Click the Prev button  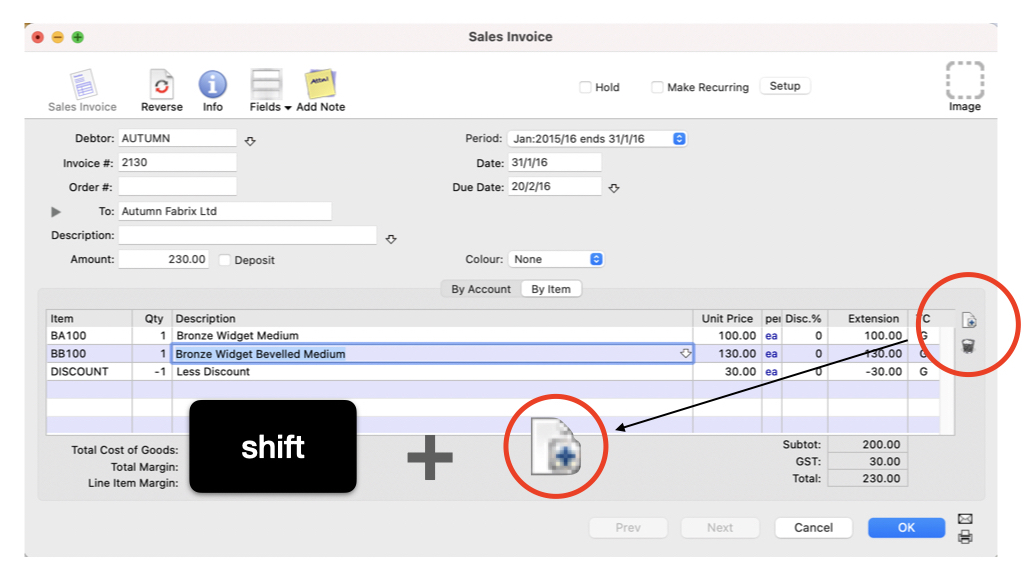(x=628, y=528)
